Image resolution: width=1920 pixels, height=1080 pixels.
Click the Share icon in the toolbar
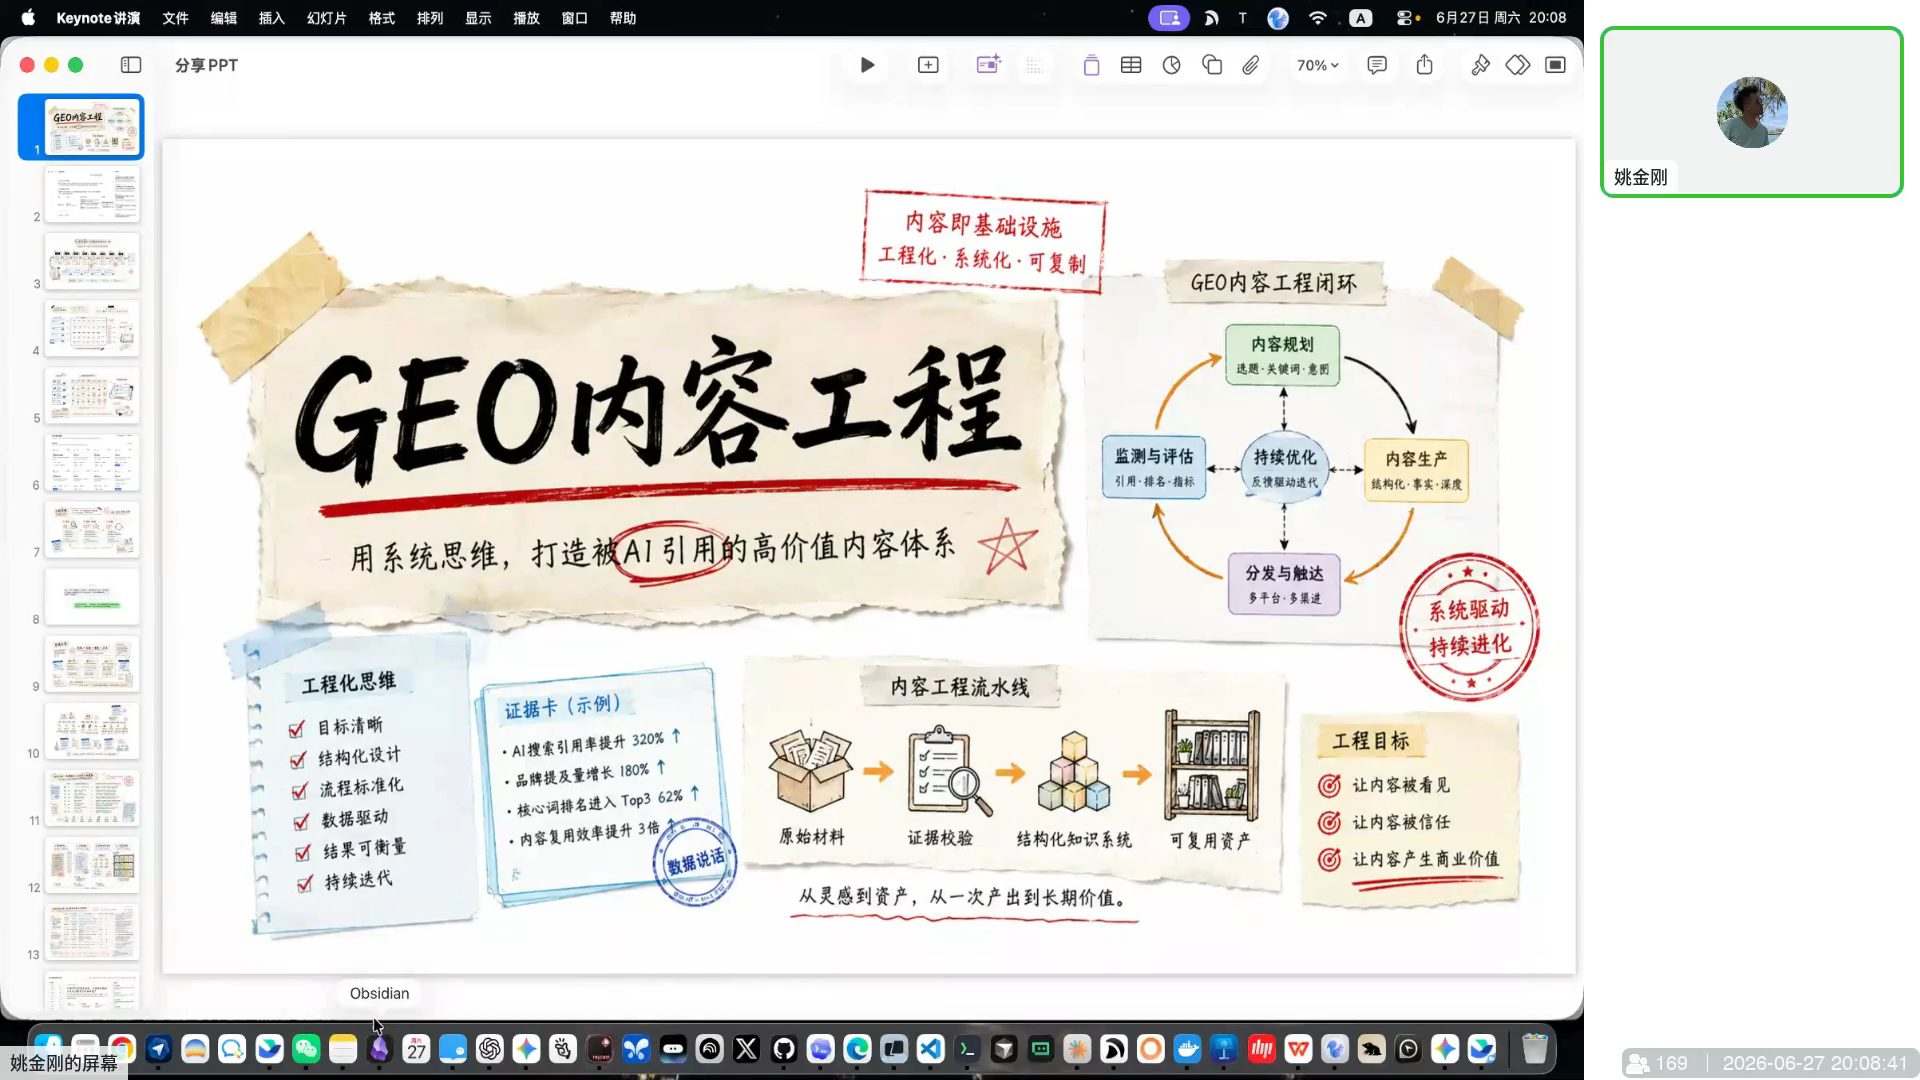coord(1425,65)
